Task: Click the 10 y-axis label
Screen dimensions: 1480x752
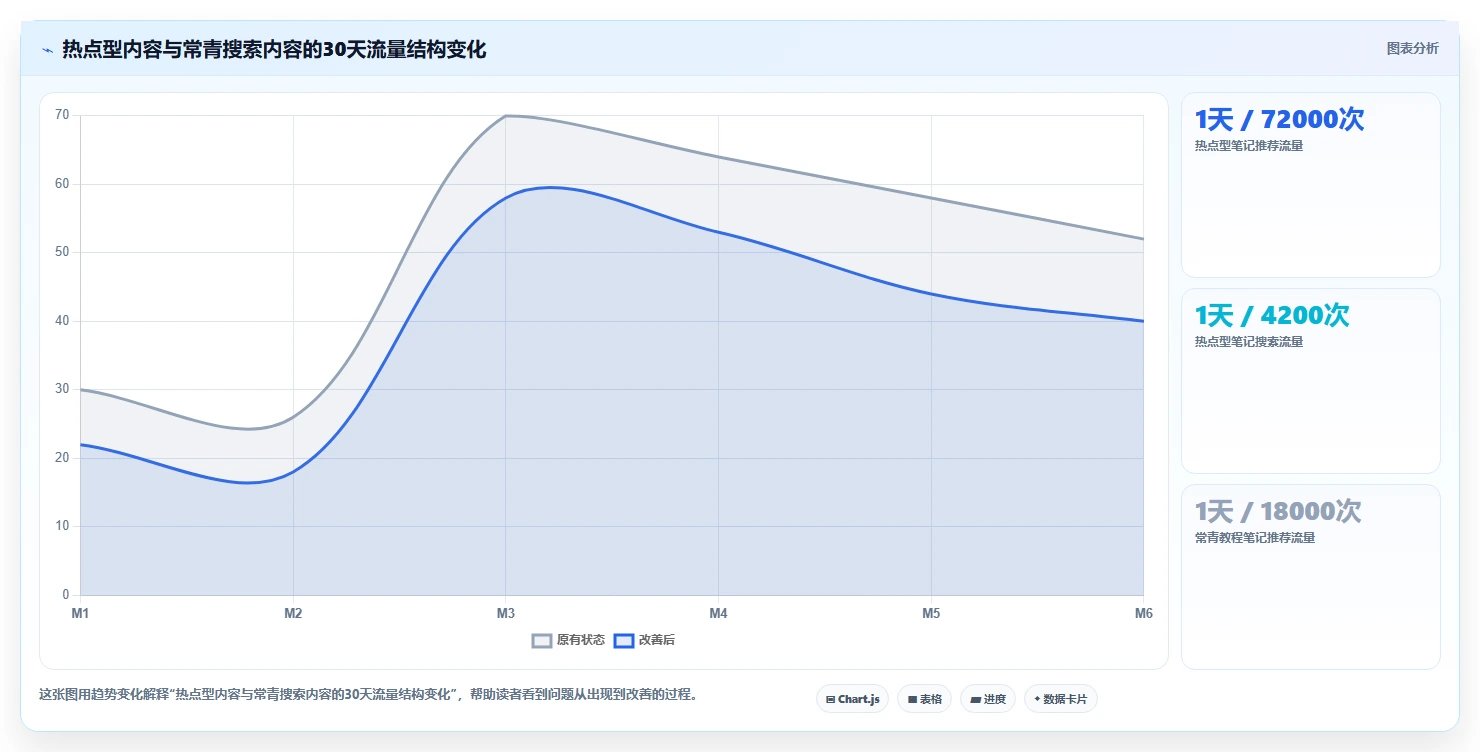Action: [62, 526]
